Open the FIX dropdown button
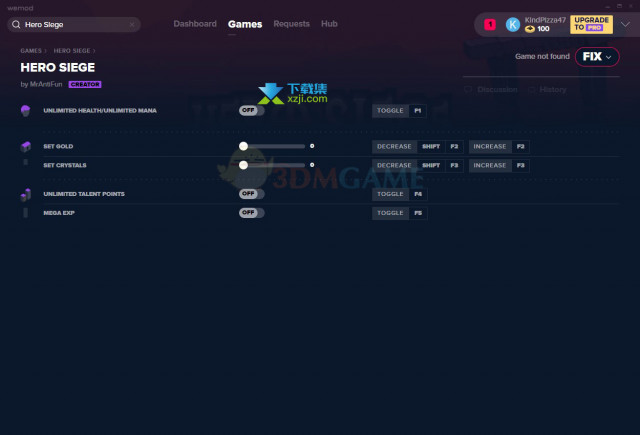640x435 pixels. point(597,57)
